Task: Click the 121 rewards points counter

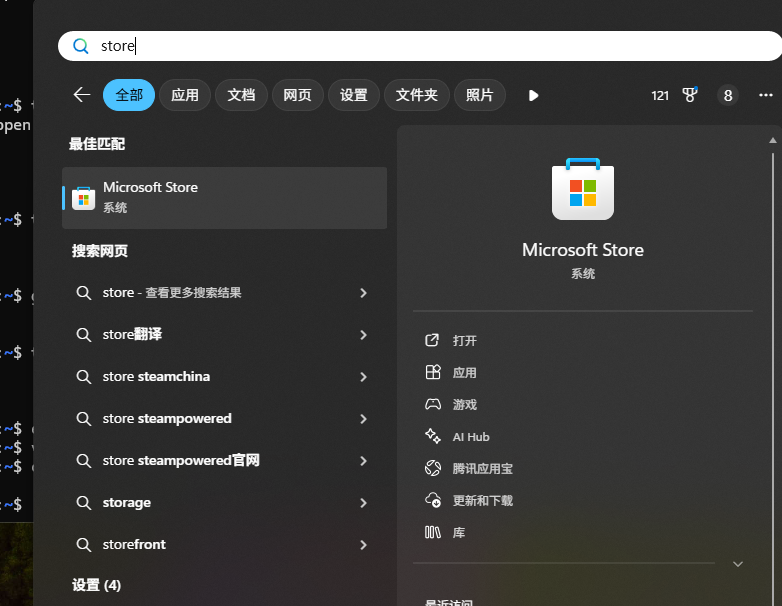Action: (660, 95)
